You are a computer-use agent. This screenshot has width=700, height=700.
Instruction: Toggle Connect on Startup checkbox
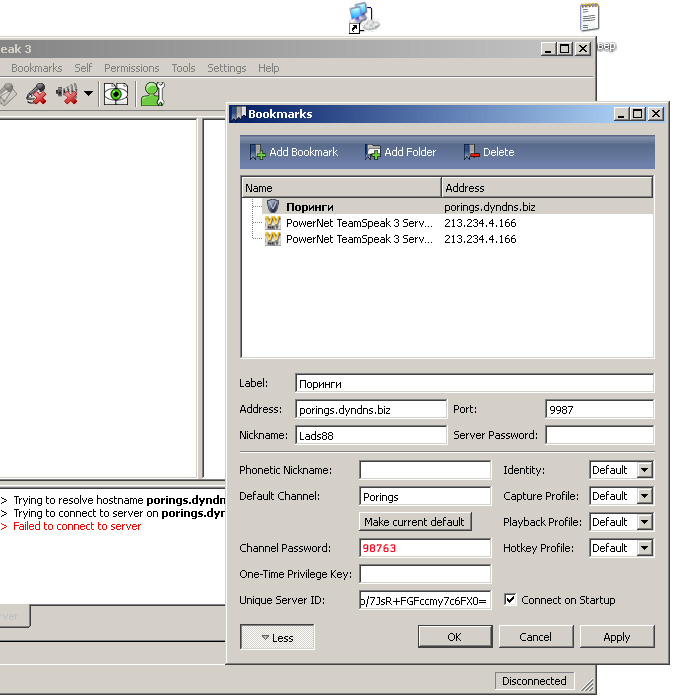point(510,600)
